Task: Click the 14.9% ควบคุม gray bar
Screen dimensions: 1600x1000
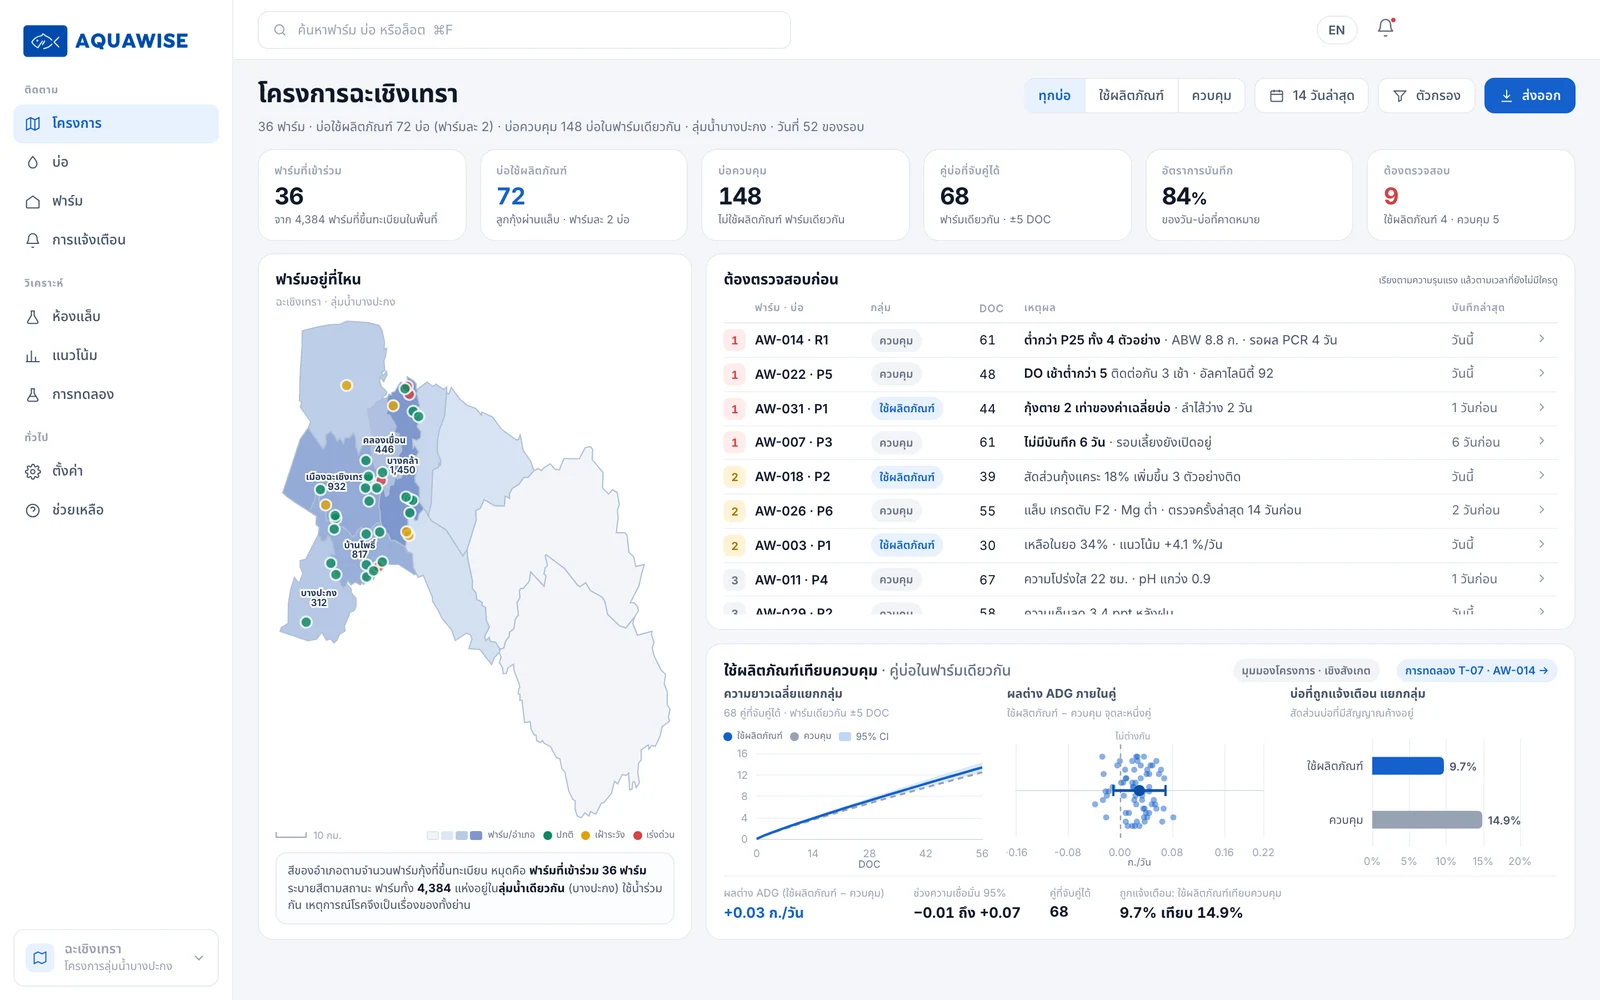Action: tap(1427, 820)
